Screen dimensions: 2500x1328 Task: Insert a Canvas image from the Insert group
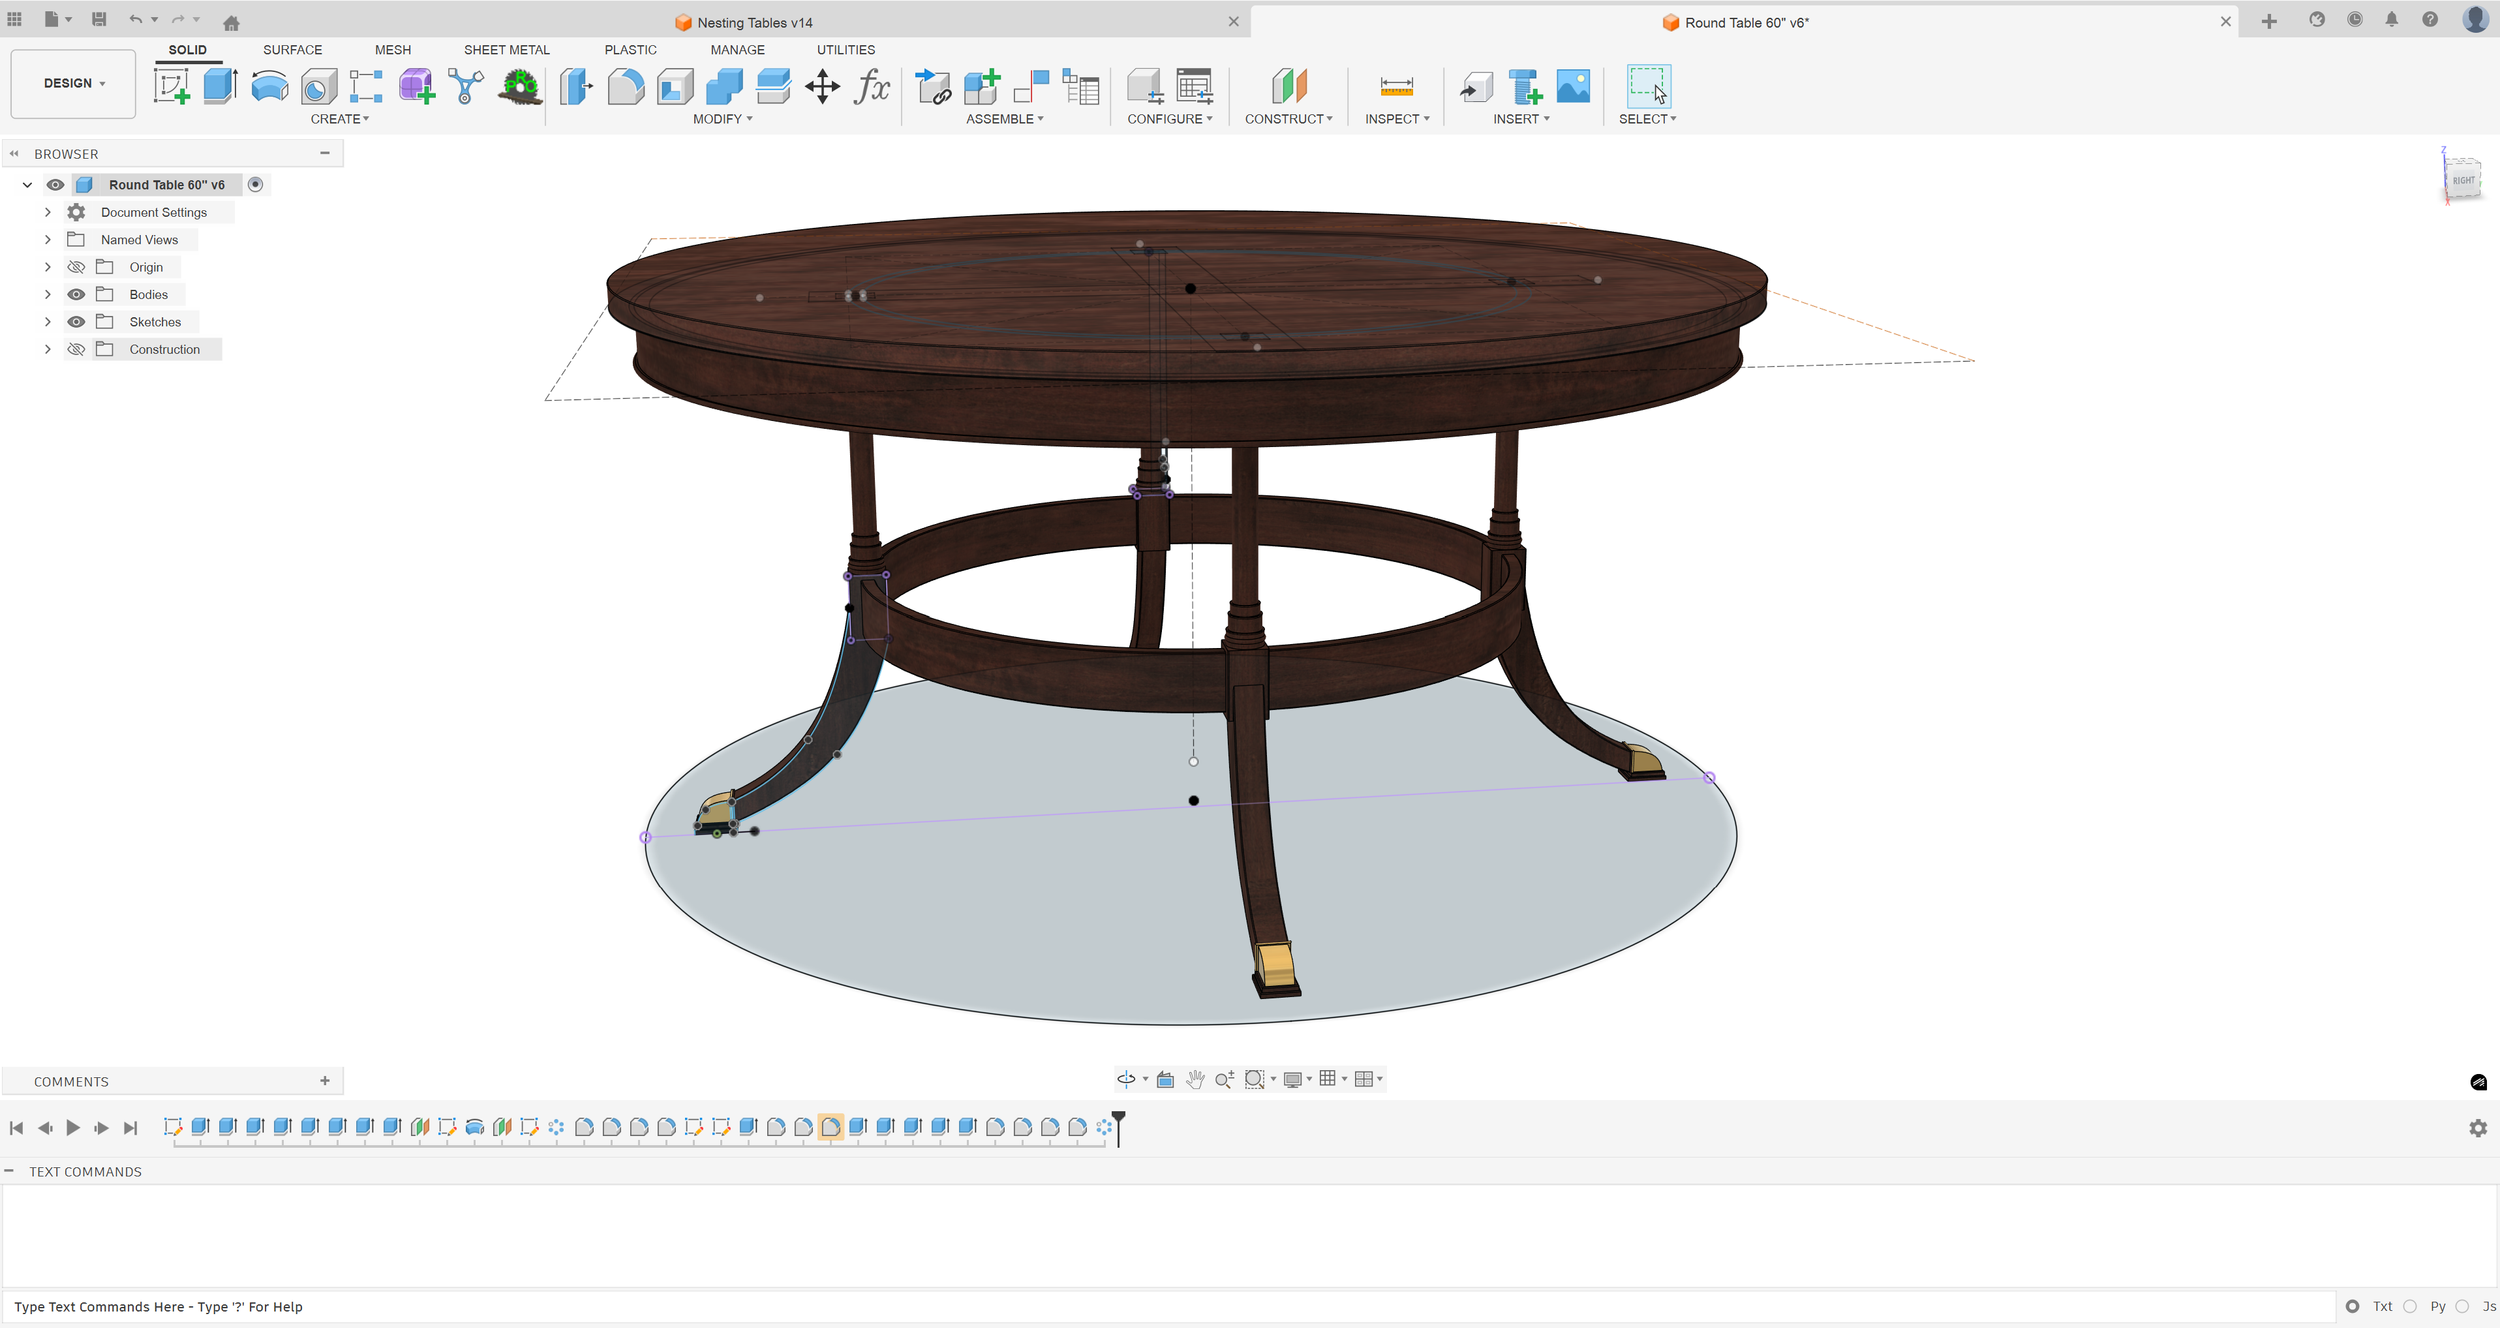[1573, 86]
